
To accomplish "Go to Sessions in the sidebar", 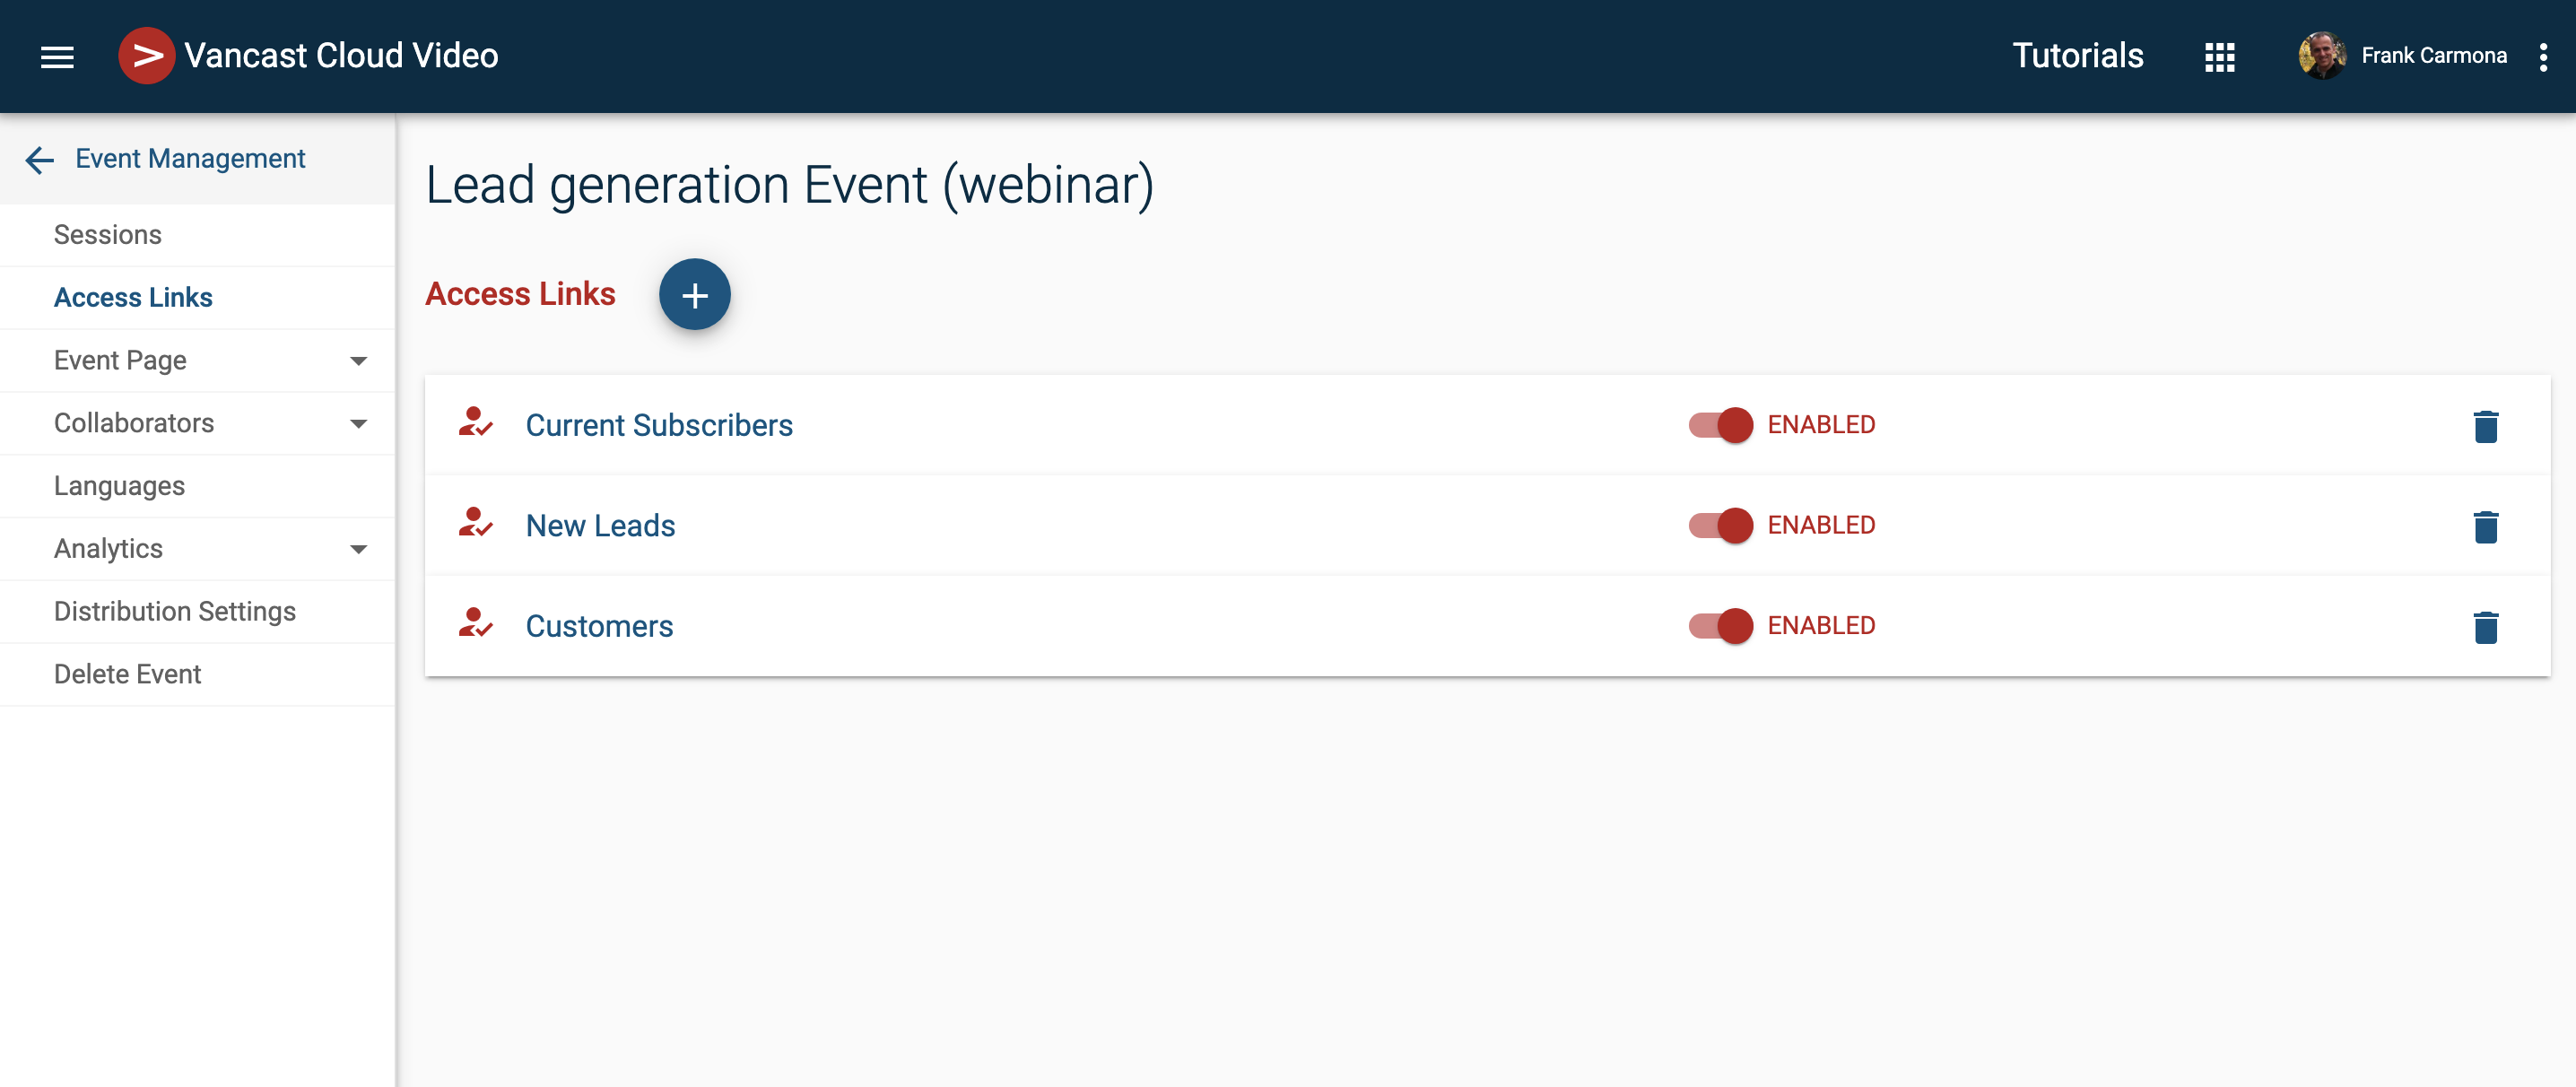I will tap(108, 235).
